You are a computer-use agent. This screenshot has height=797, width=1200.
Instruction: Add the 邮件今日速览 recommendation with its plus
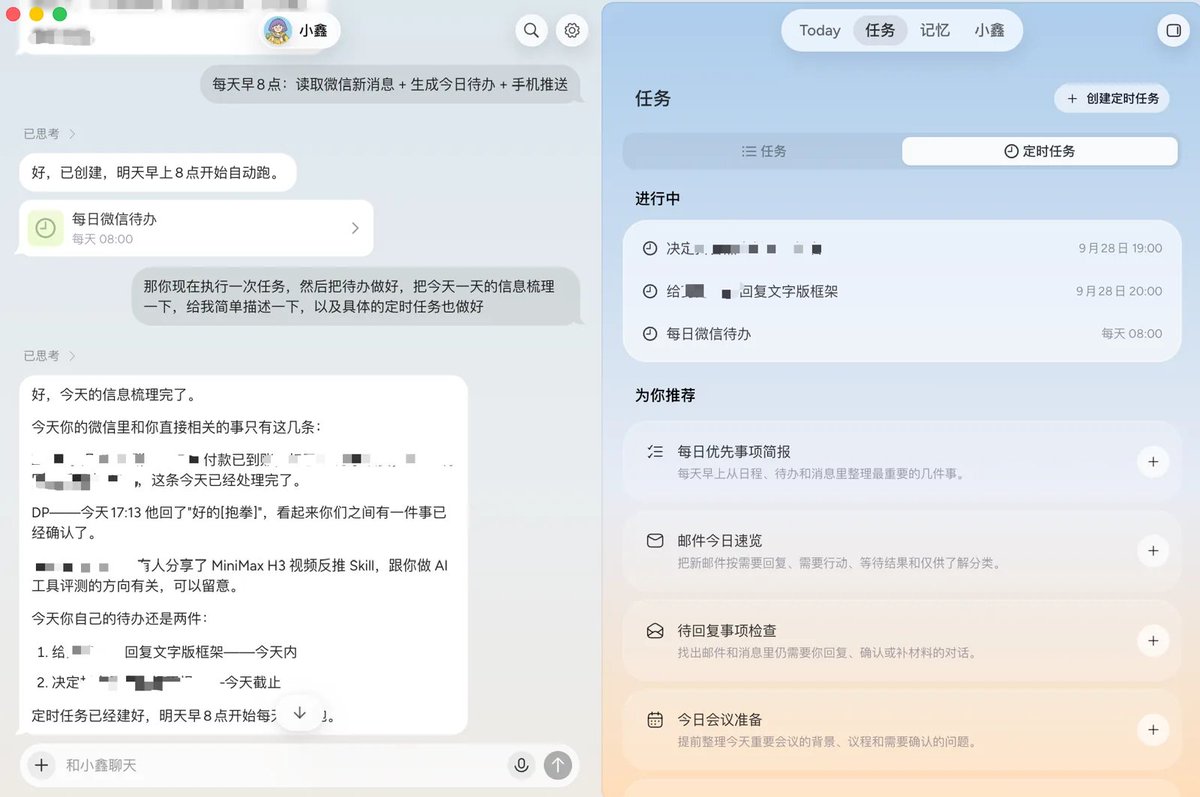tap(1153, 551)
